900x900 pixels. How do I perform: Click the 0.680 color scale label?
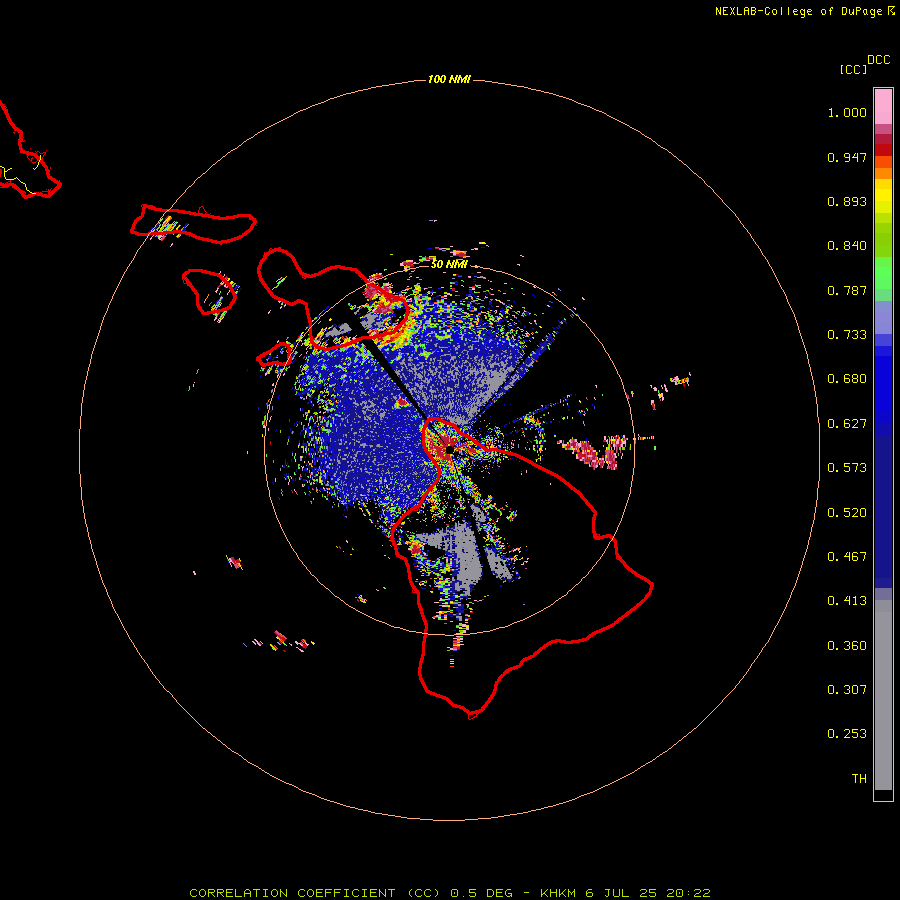coord(847,379)
